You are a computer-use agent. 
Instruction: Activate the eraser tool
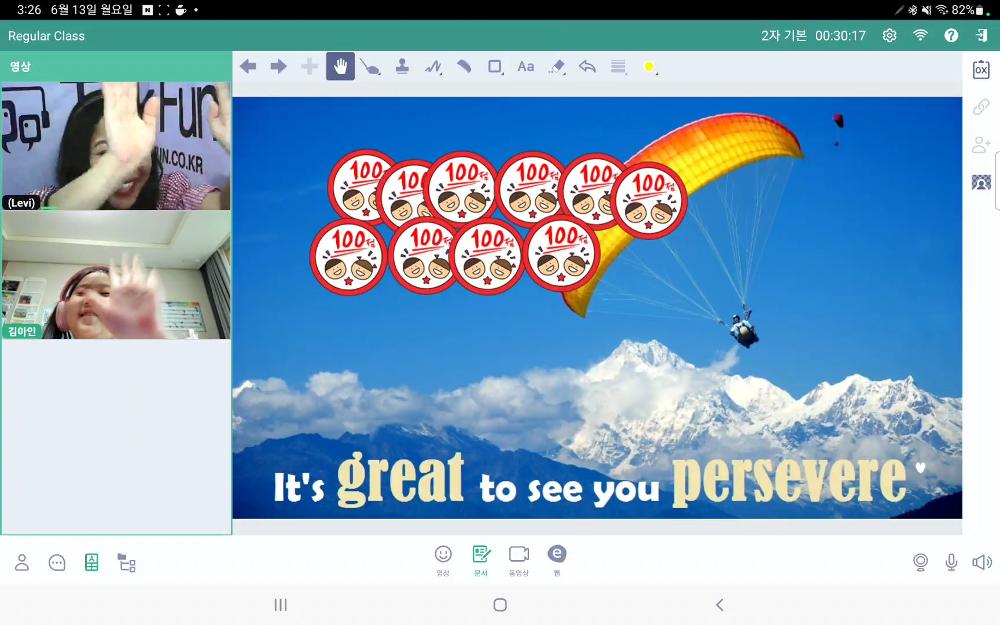(x=557, y=67)
